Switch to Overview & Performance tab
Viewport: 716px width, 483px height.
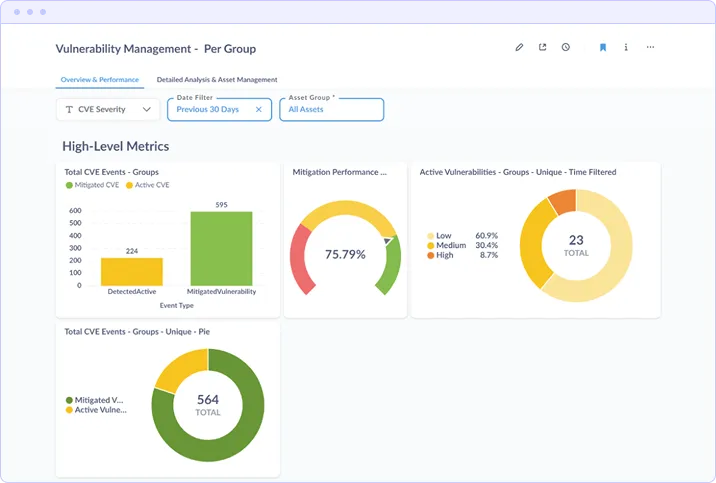100,79
